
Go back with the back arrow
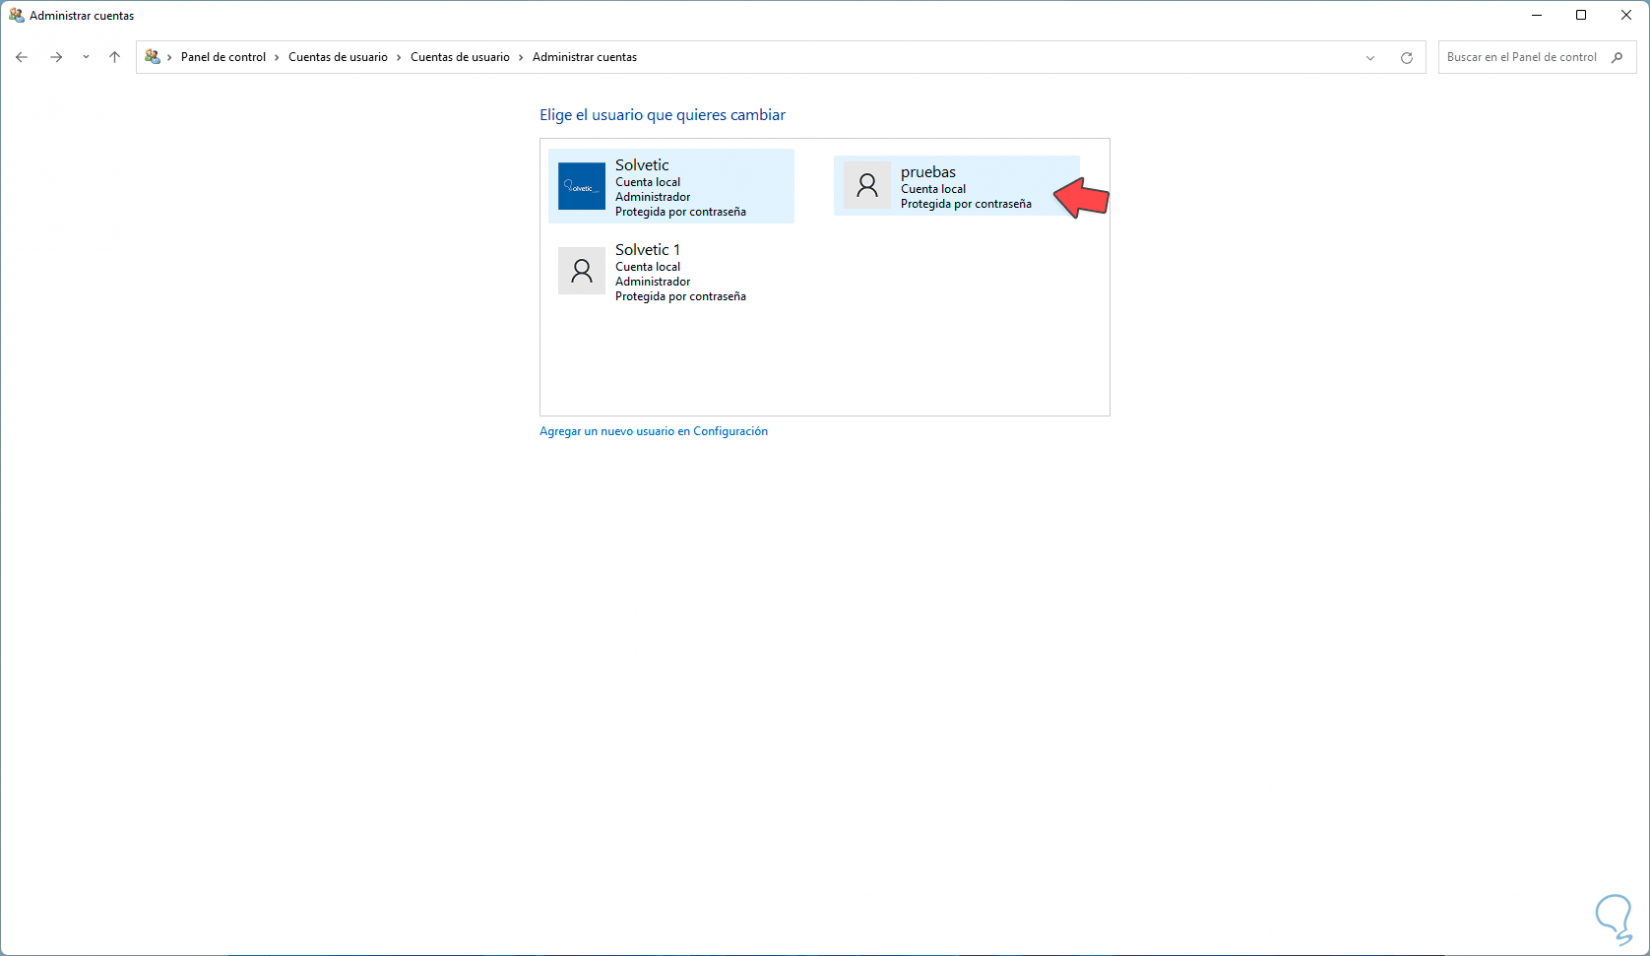pos(21,57)
